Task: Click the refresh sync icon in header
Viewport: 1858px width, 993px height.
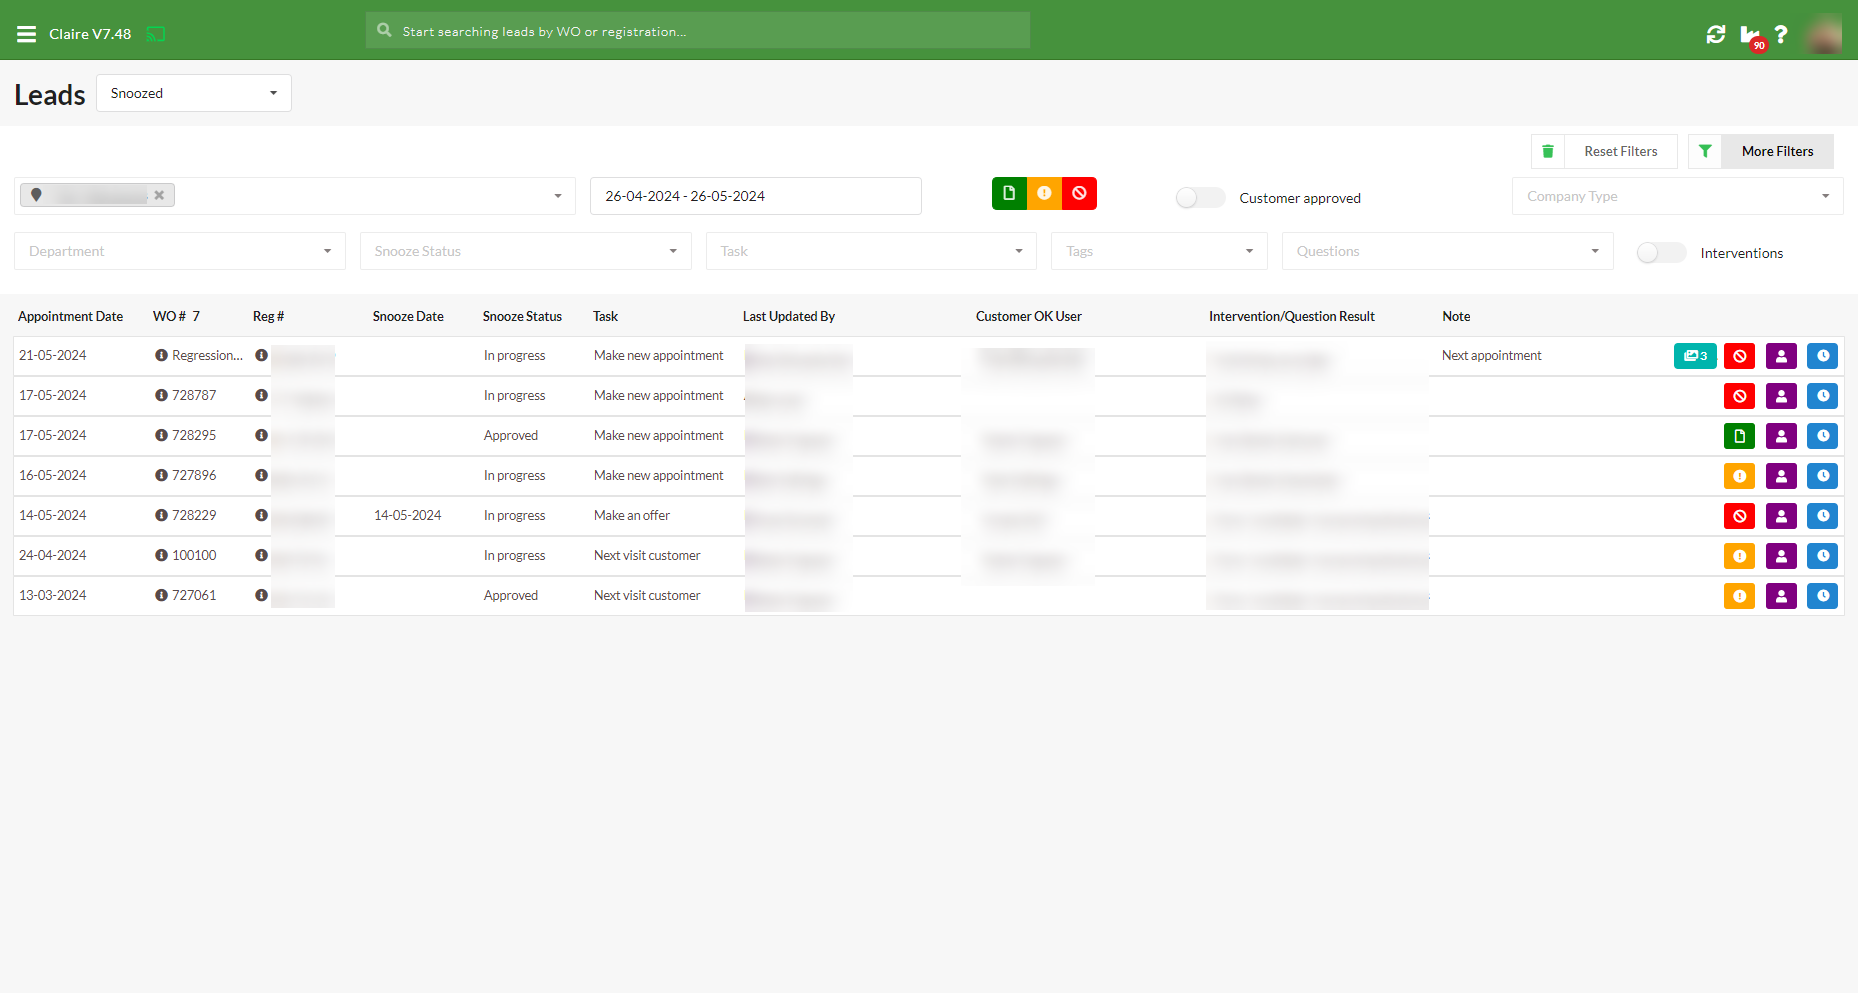Action: click(x=1716, y=34)
